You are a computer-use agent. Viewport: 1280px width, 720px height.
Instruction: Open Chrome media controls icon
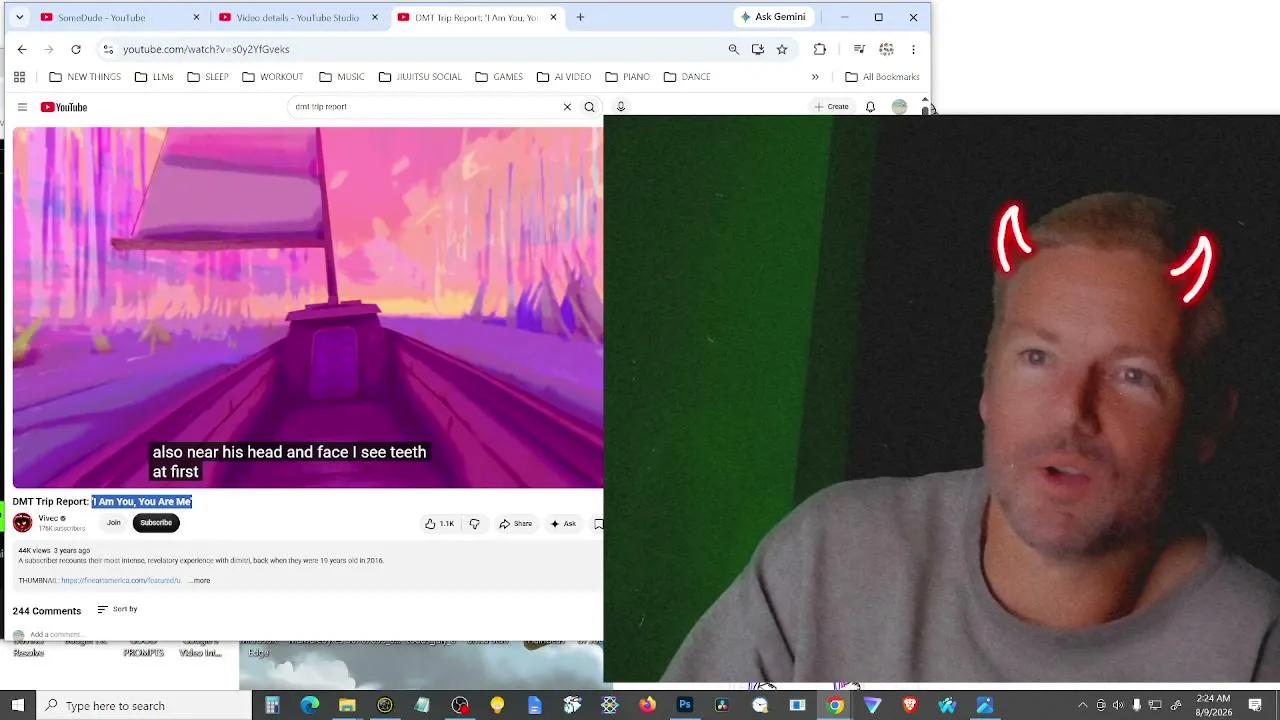point(859,49)
